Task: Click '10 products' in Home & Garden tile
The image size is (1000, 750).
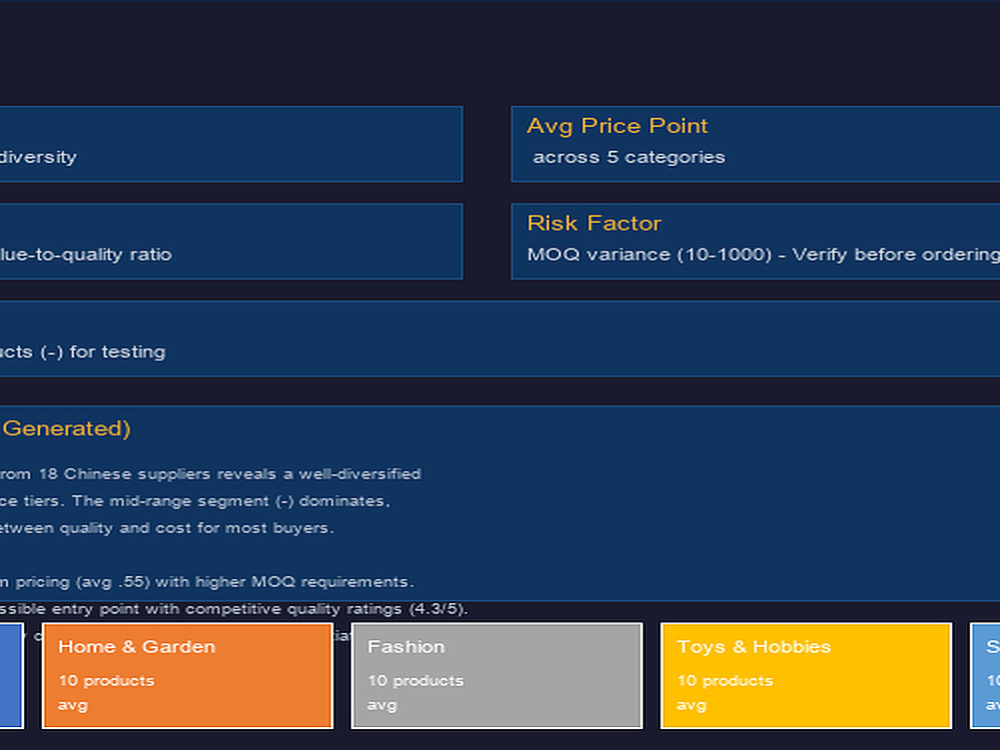Action: pos(107,681)
